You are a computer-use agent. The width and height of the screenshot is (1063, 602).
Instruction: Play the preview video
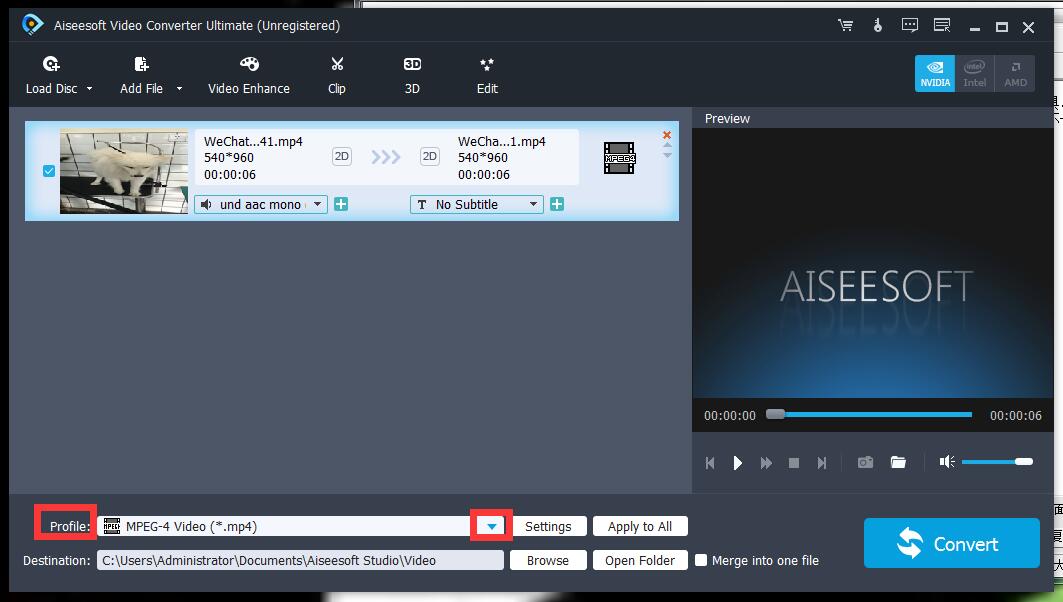pos(738,462)
